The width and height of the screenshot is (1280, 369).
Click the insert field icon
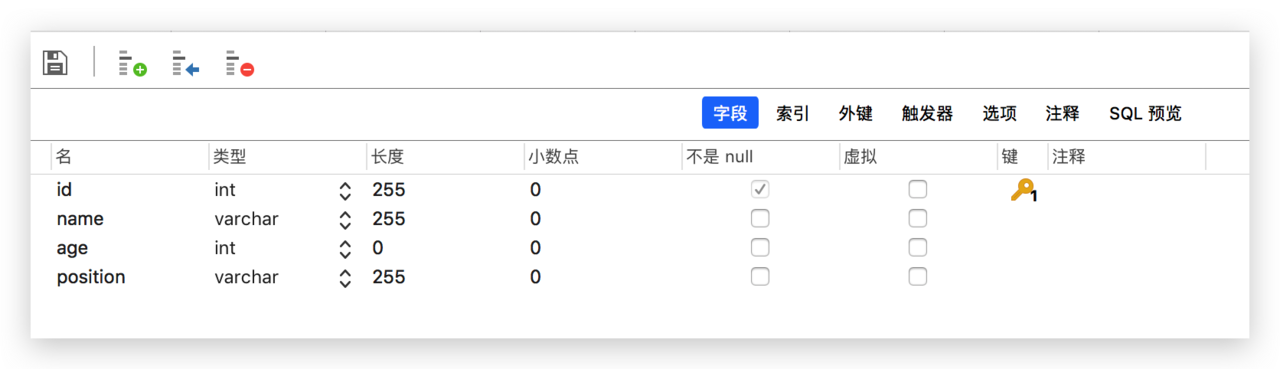pos(185,64)
